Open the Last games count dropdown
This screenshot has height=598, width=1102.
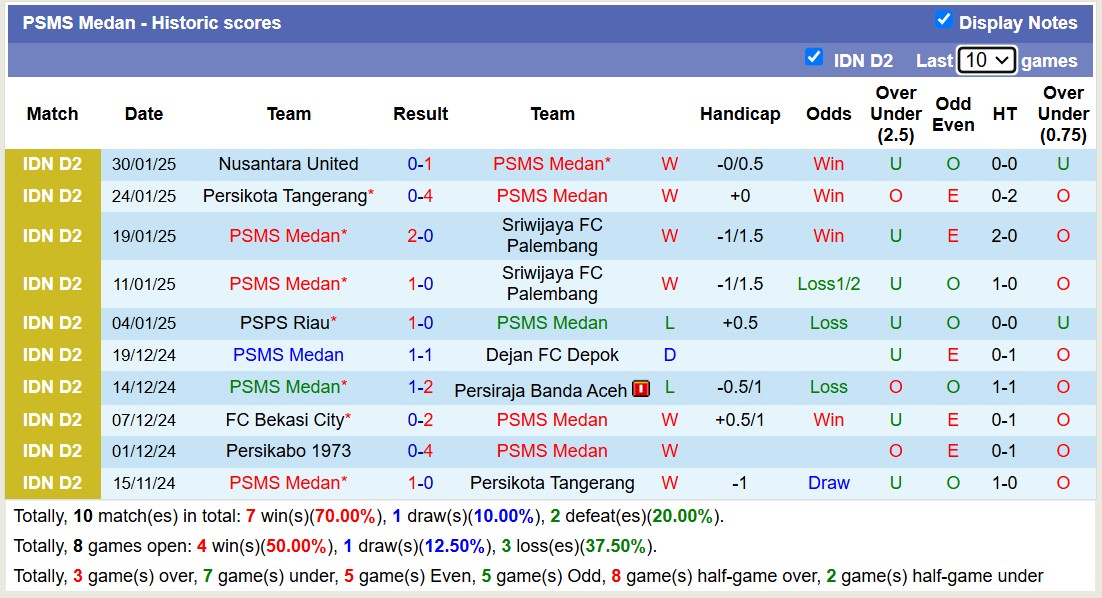pos(986,60)
